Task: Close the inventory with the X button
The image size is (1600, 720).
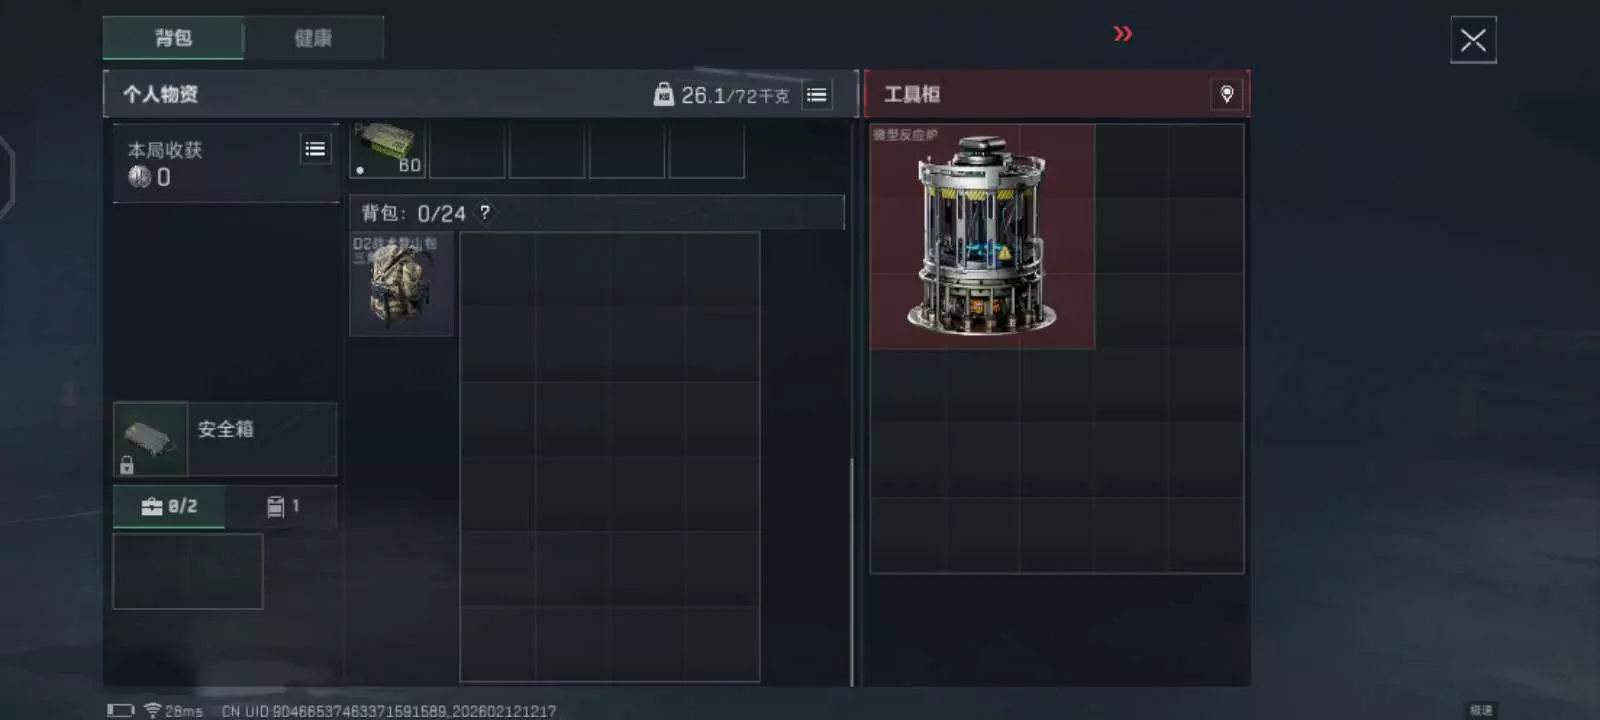Action: 1473,40
